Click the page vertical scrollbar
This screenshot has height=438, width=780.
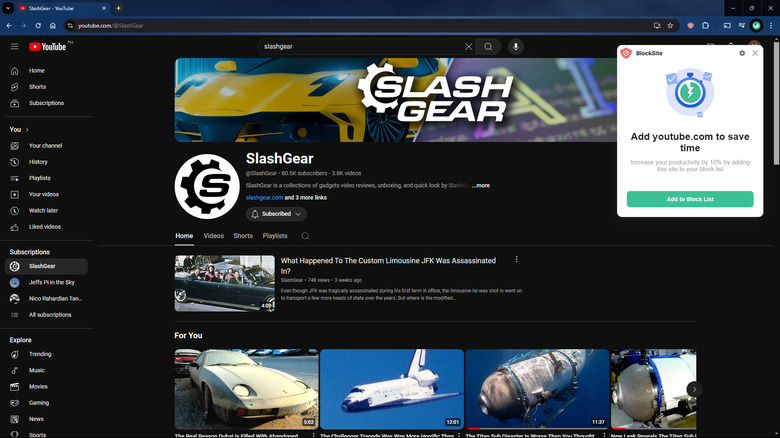[776, 105]
